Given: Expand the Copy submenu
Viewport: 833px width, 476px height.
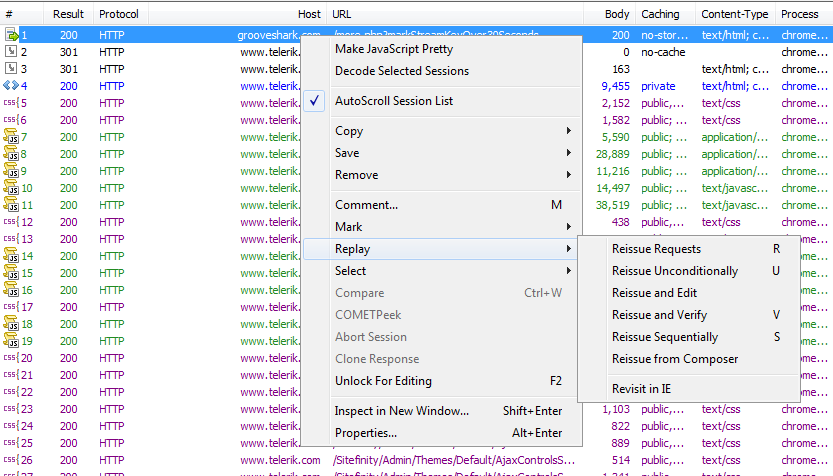Looking at the screenshot, I should pyautogui.click(x=441, y=131).
